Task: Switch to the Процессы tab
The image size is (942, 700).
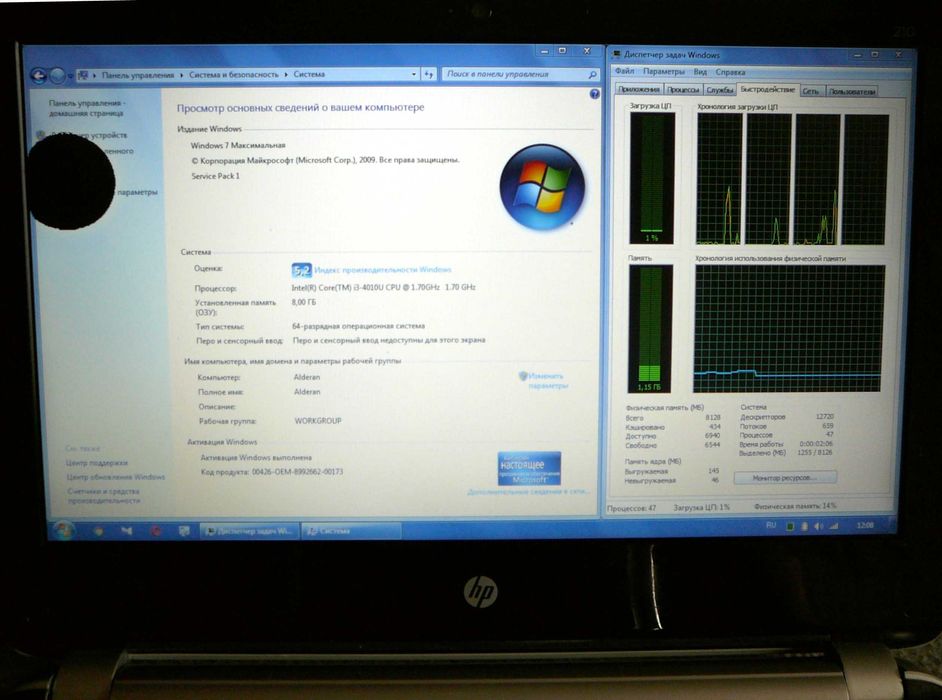Action: pos(682,90)
